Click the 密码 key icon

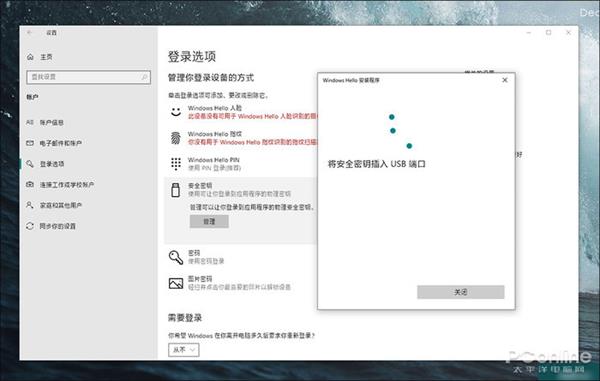click(x=176, y=257)
